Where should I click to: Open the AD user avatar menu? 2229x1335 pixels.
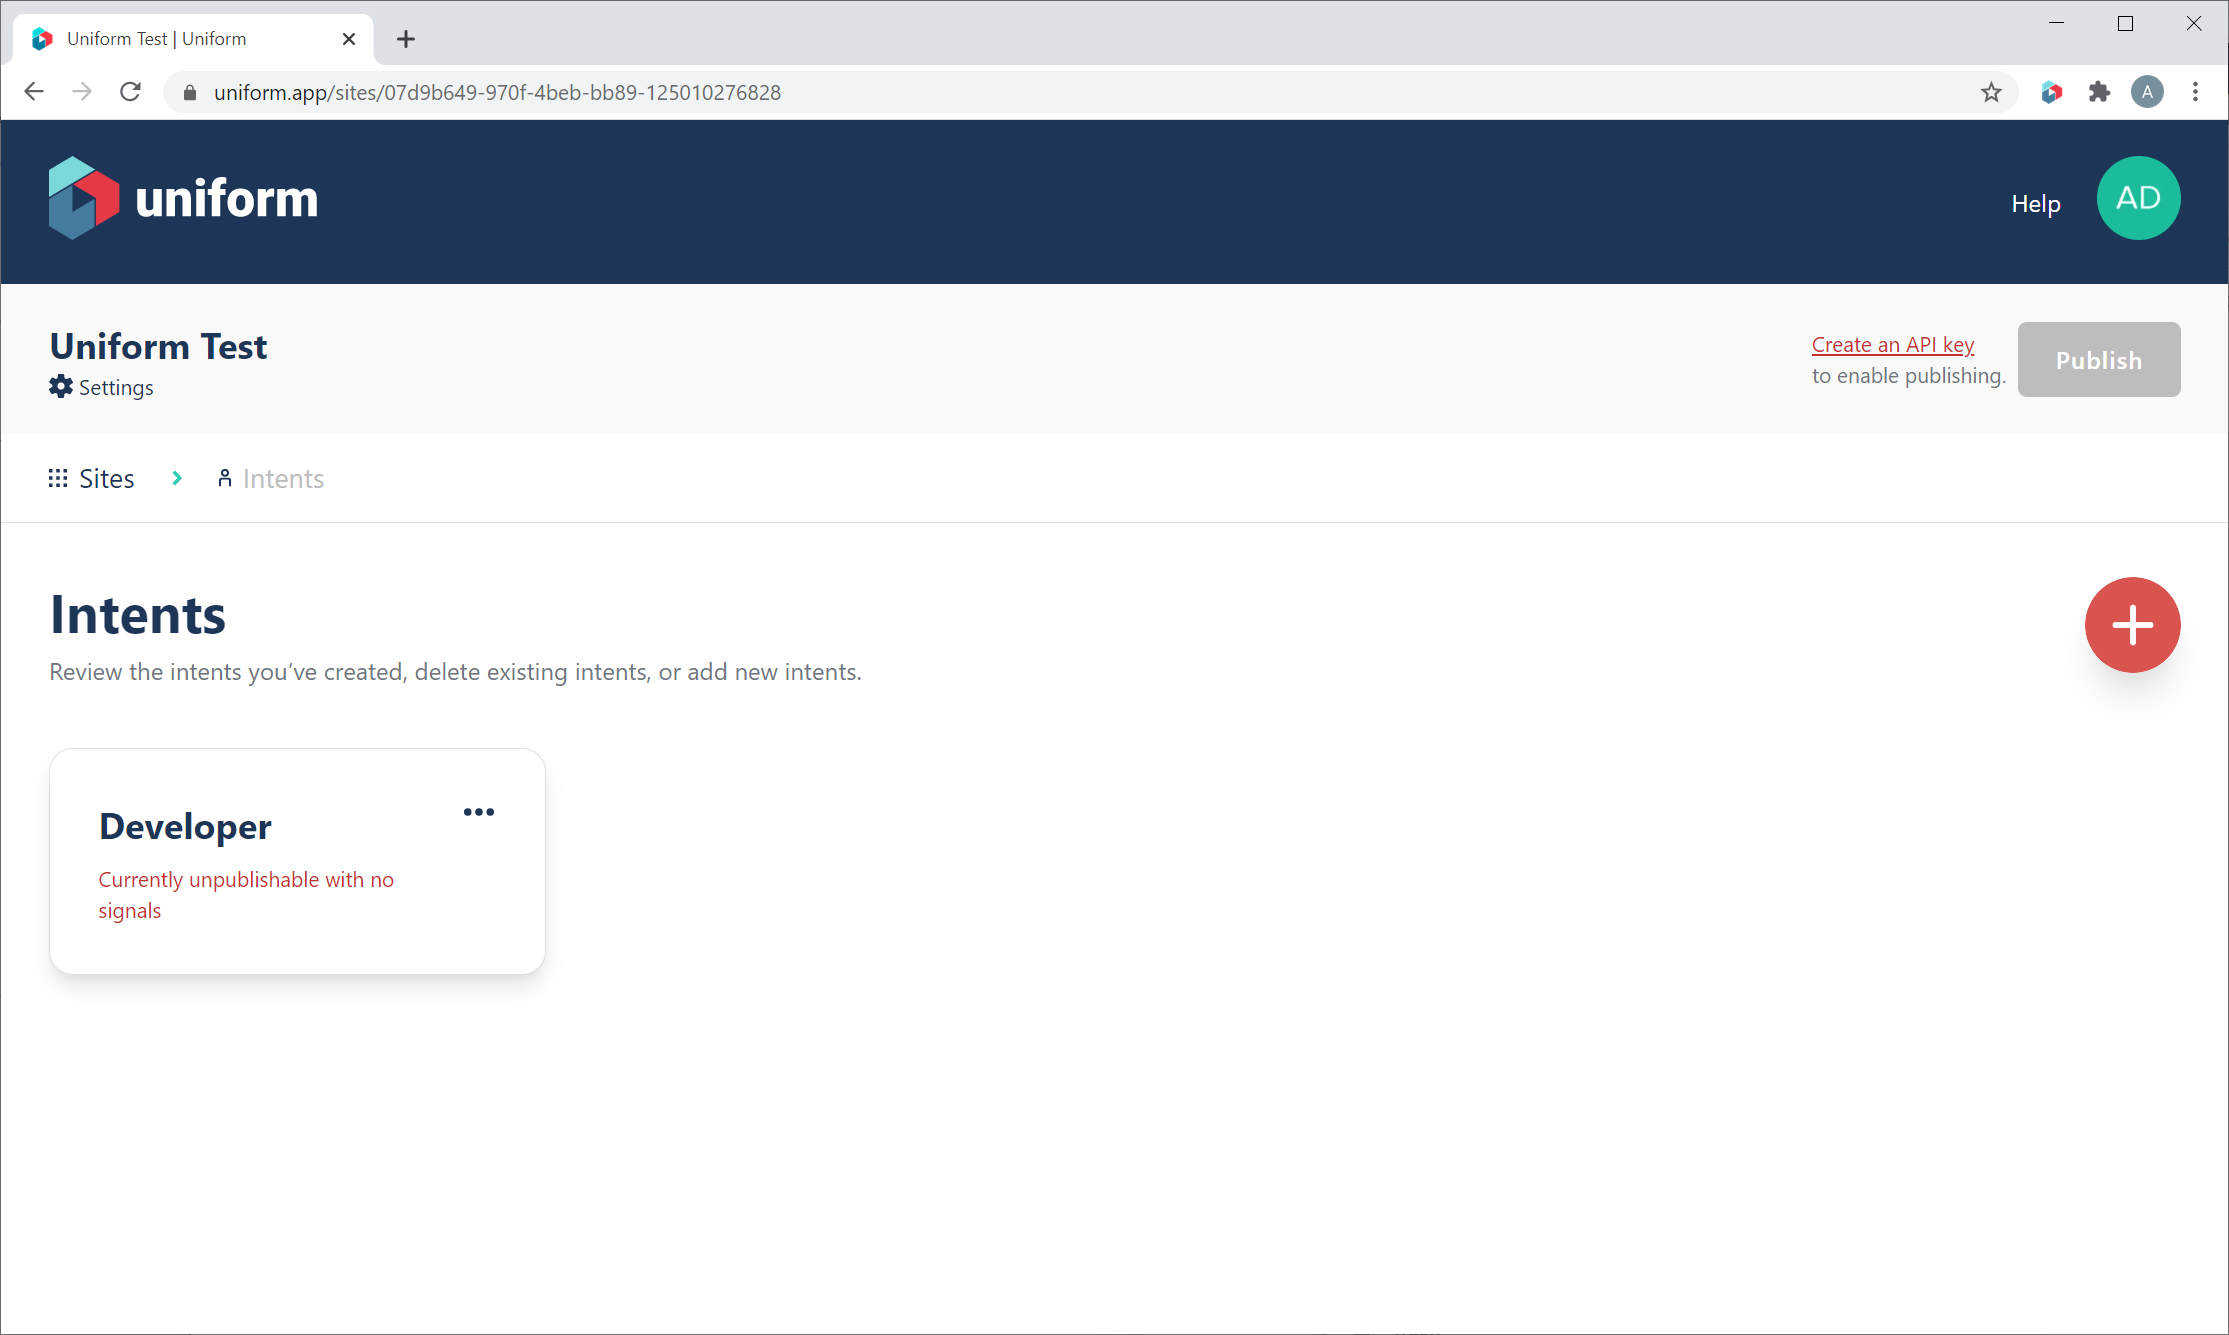click(x=2137, y=198)
